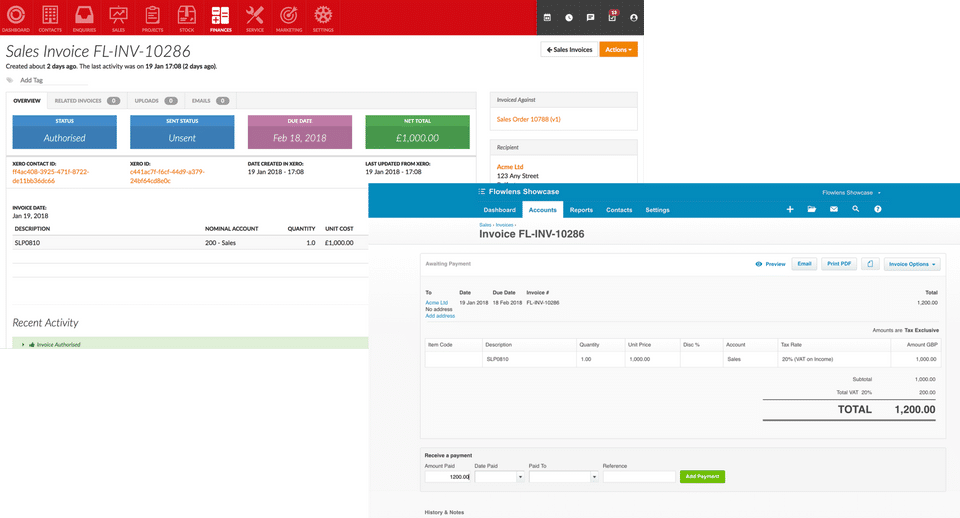Open the orange Actions dropdown
The width and height of the screenshot is (960, 518).
click(618, 50)
